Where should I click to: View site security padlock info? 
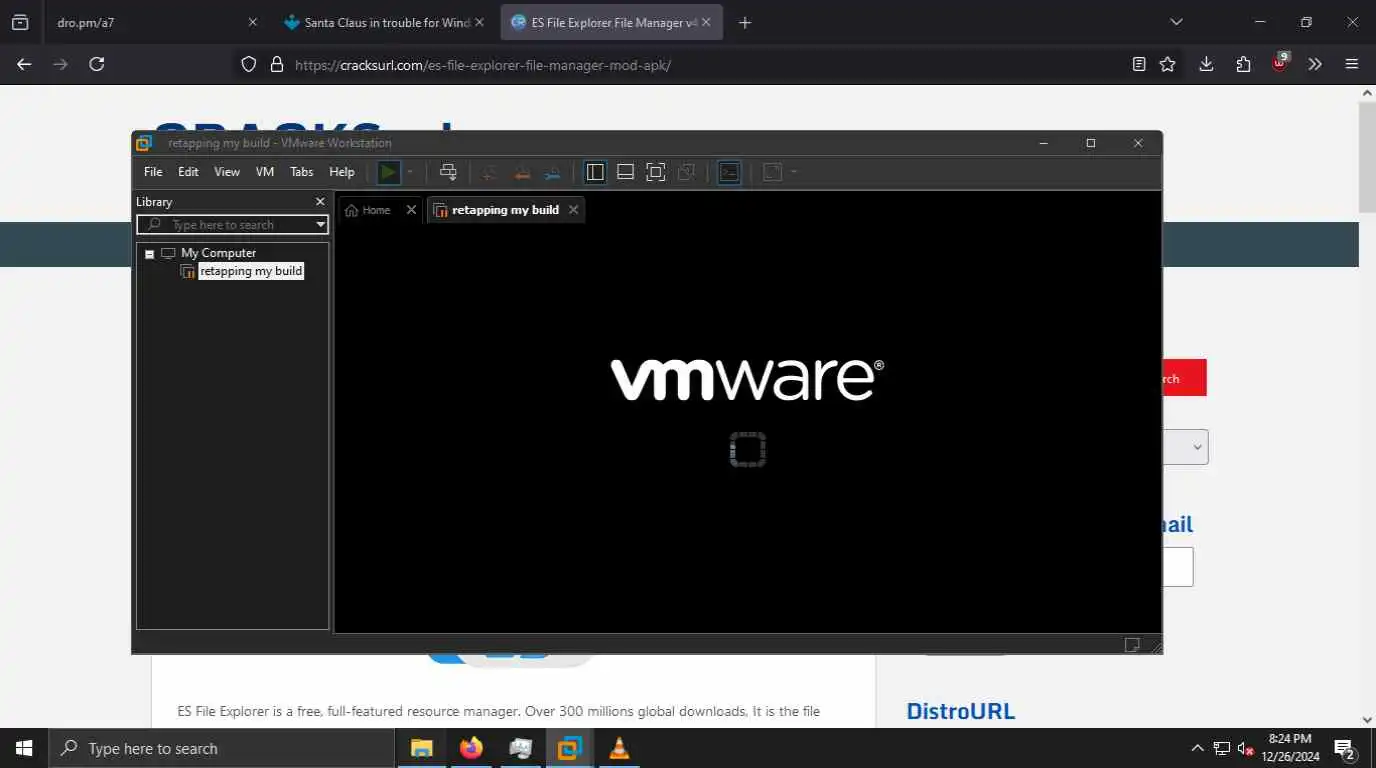(277, 65)
